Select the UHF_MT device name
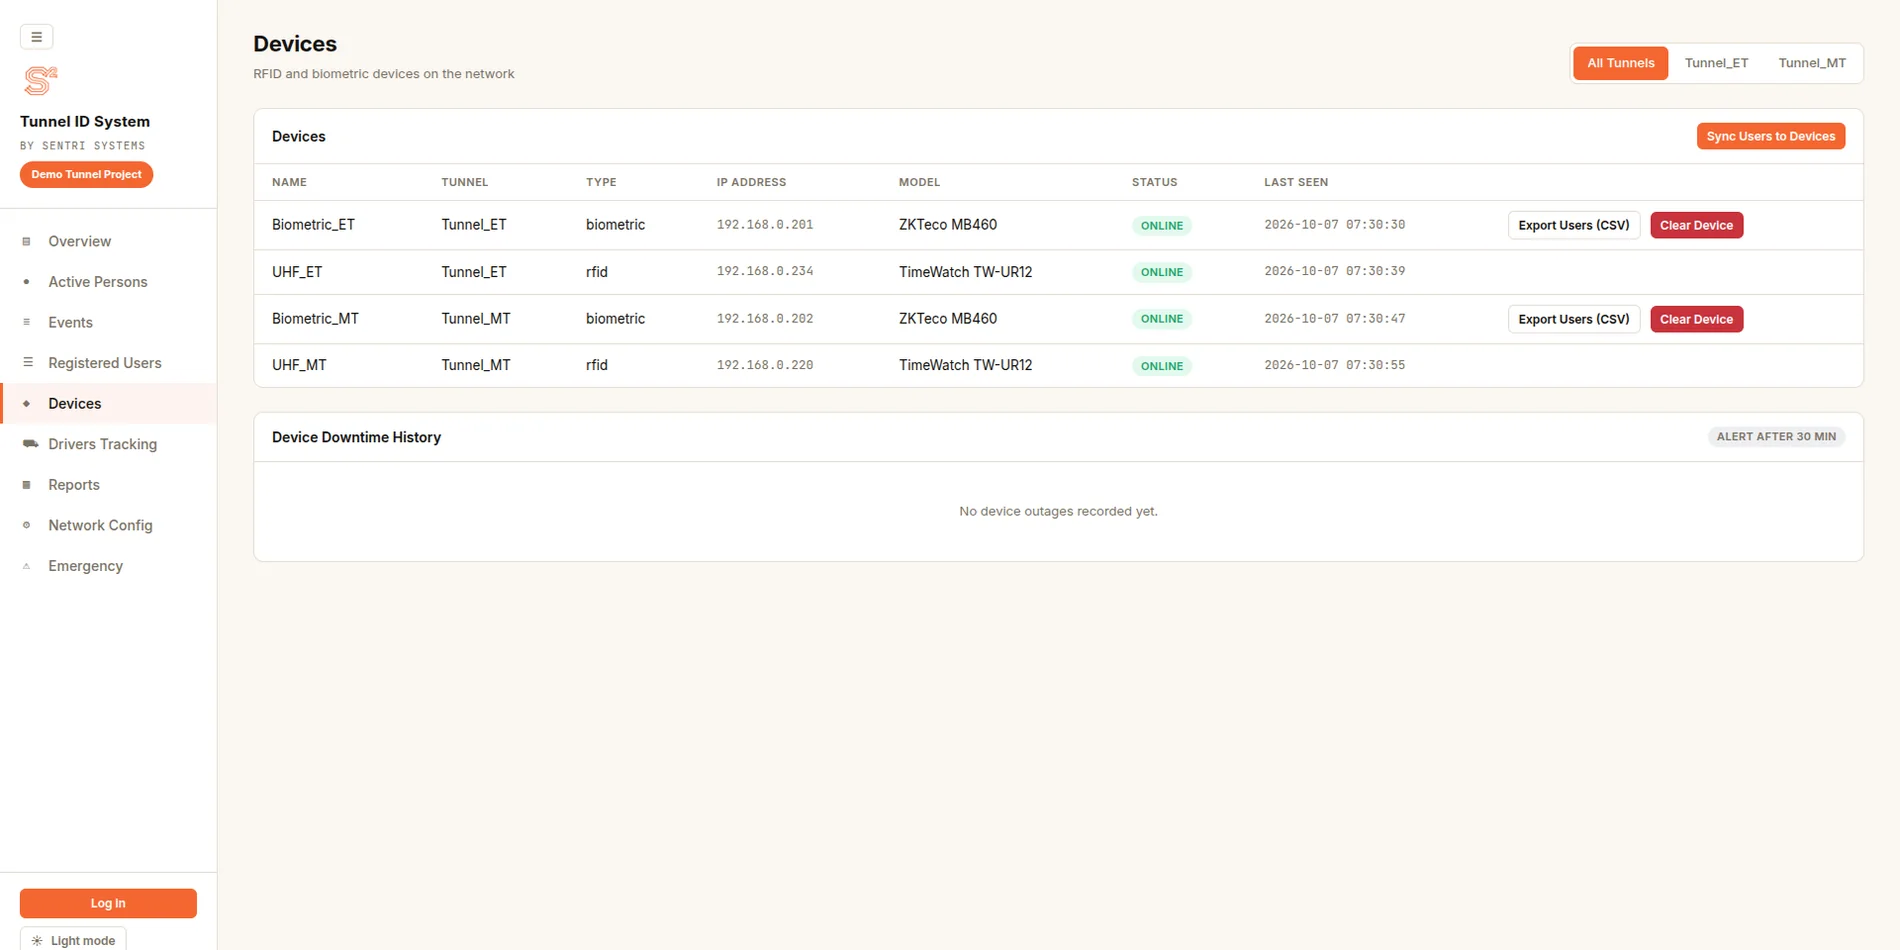Screen dimensions: 1900x950 [299, 365]
